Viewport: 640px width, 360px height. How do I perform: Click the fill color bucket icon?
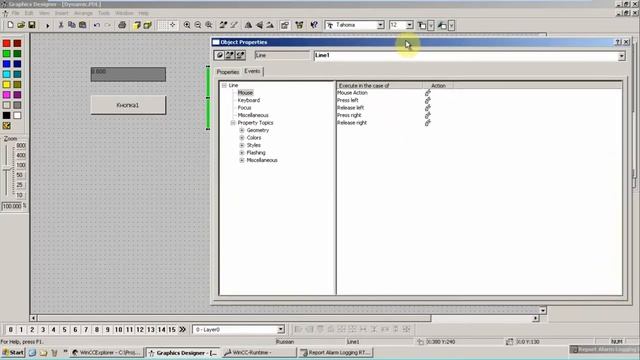pyautogui.click(x=442, y=26)
